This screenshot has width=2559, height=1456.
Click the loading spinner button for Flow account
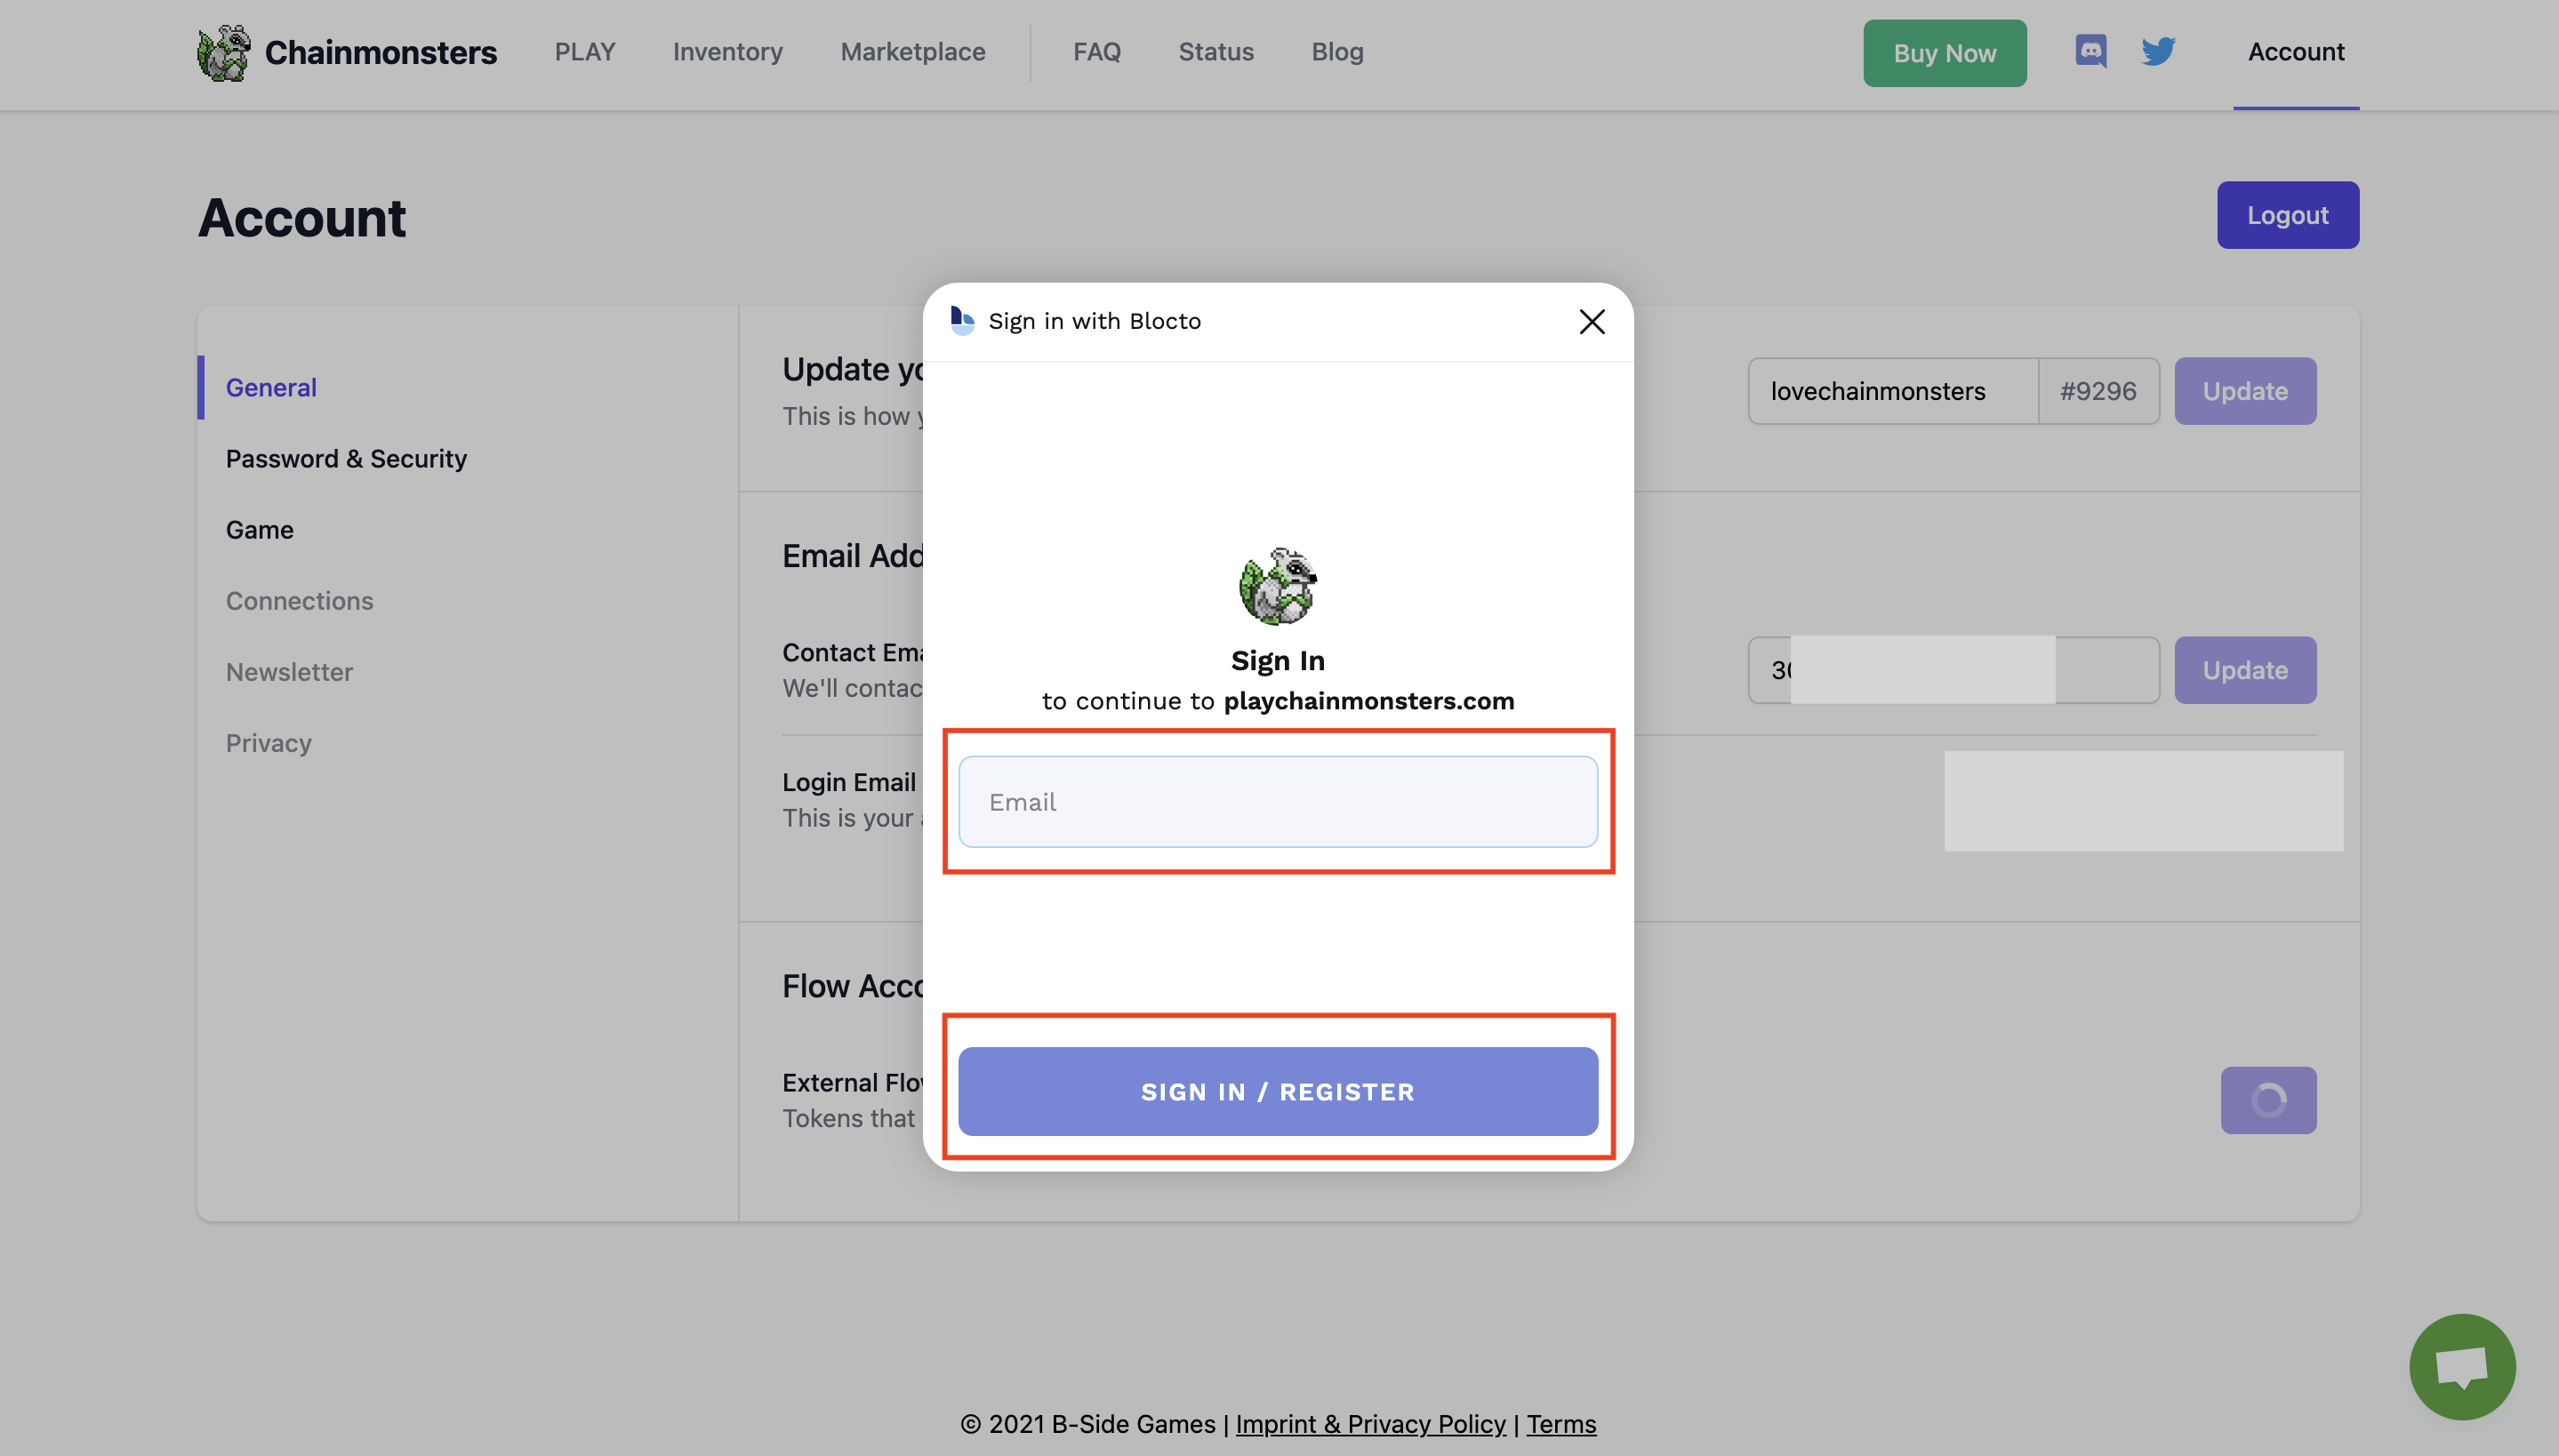coord(2268,1100)
